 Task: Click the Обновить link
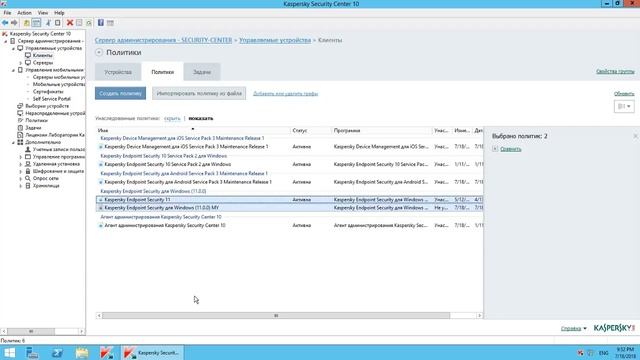pyautogui.click(x=624, y=93)
